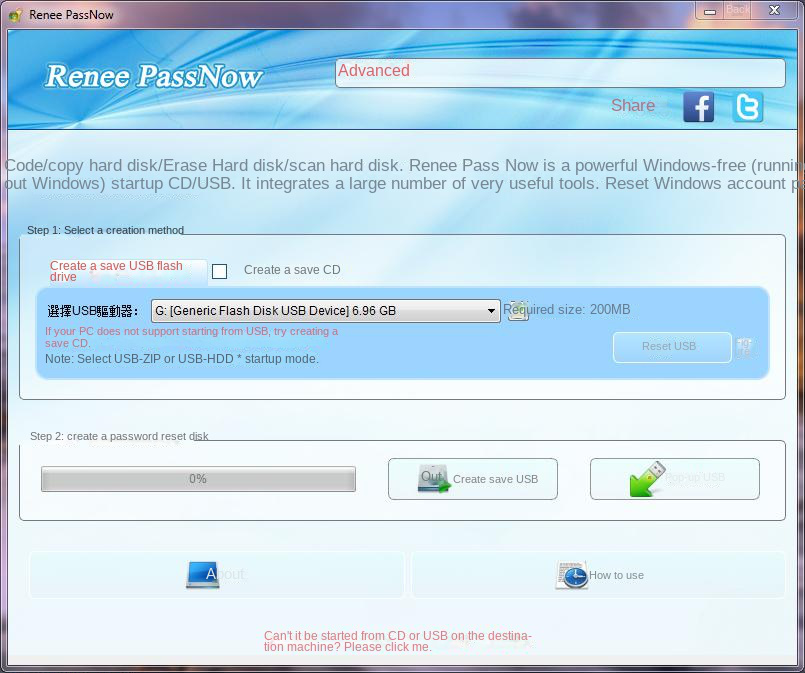Click the "Step 1: Select a creation method" label
Screen dimensions: 805x673
pyautogui.click(x=105, y=230)
